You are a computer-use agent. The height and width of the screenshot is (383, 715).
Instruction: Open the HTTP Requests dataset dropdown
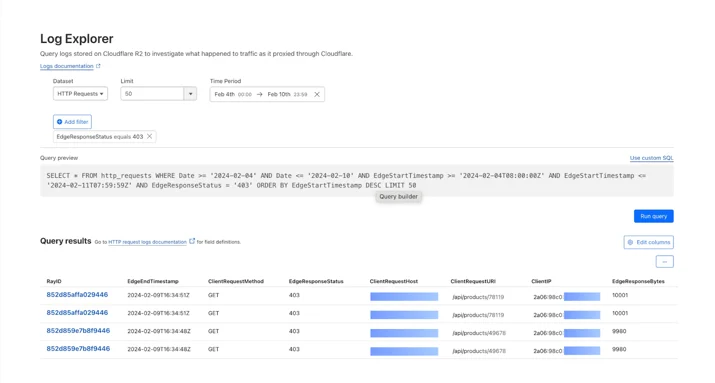pyautogui.click(x=80, y=93)
